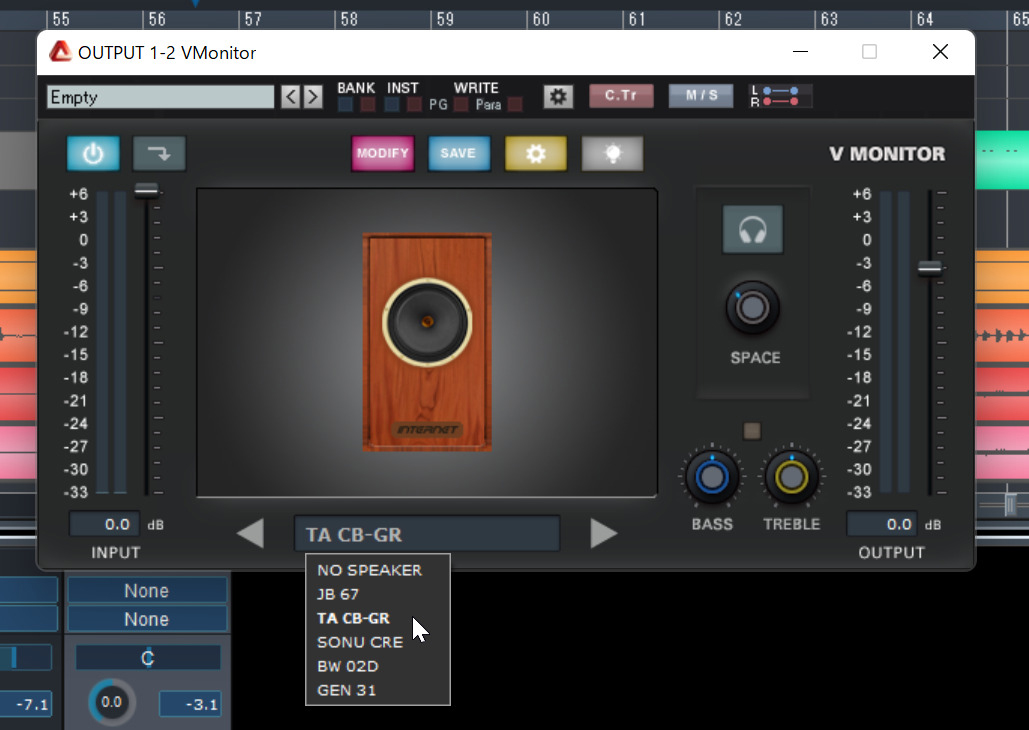Open the yellow gear settings button
Viewport: 1029px width, 730px height.
pos(535,153)
